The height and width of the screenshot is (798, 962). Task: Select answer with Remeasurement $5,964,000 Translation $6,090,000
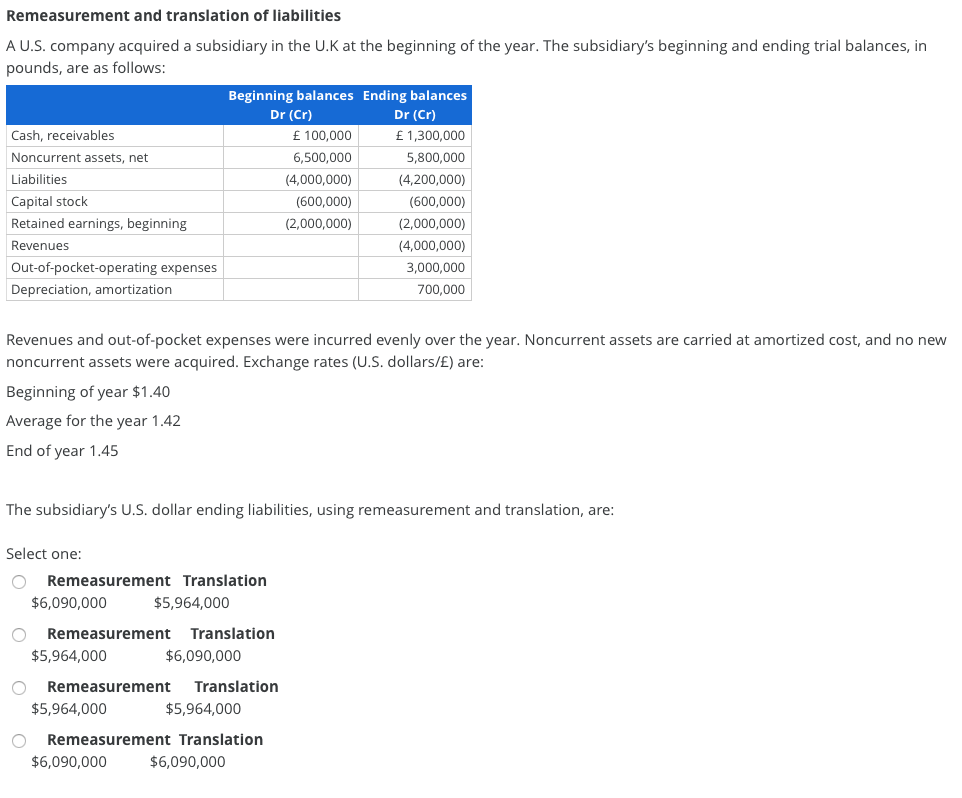click(18, 634)
